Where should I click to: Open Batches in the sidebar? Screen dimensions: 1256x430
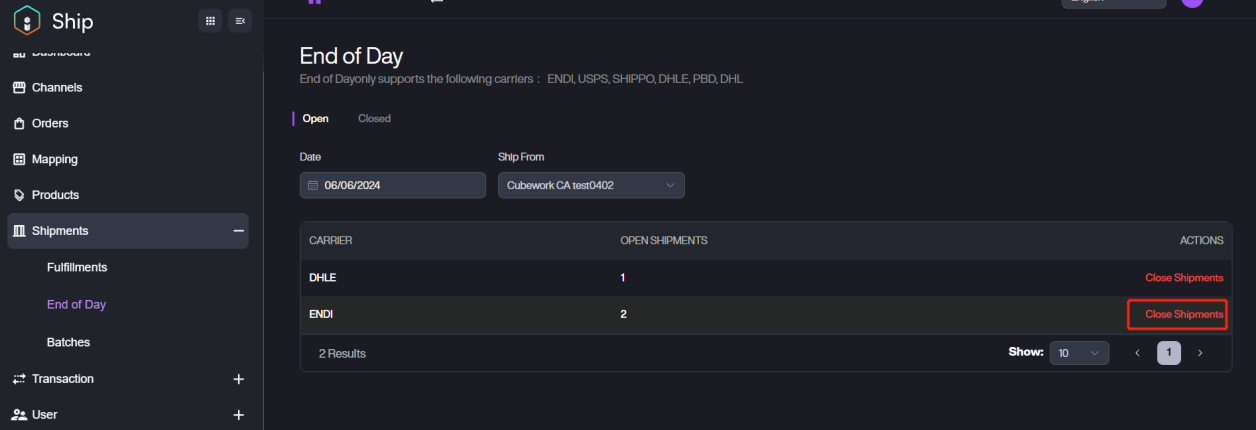tap(68, 342)
